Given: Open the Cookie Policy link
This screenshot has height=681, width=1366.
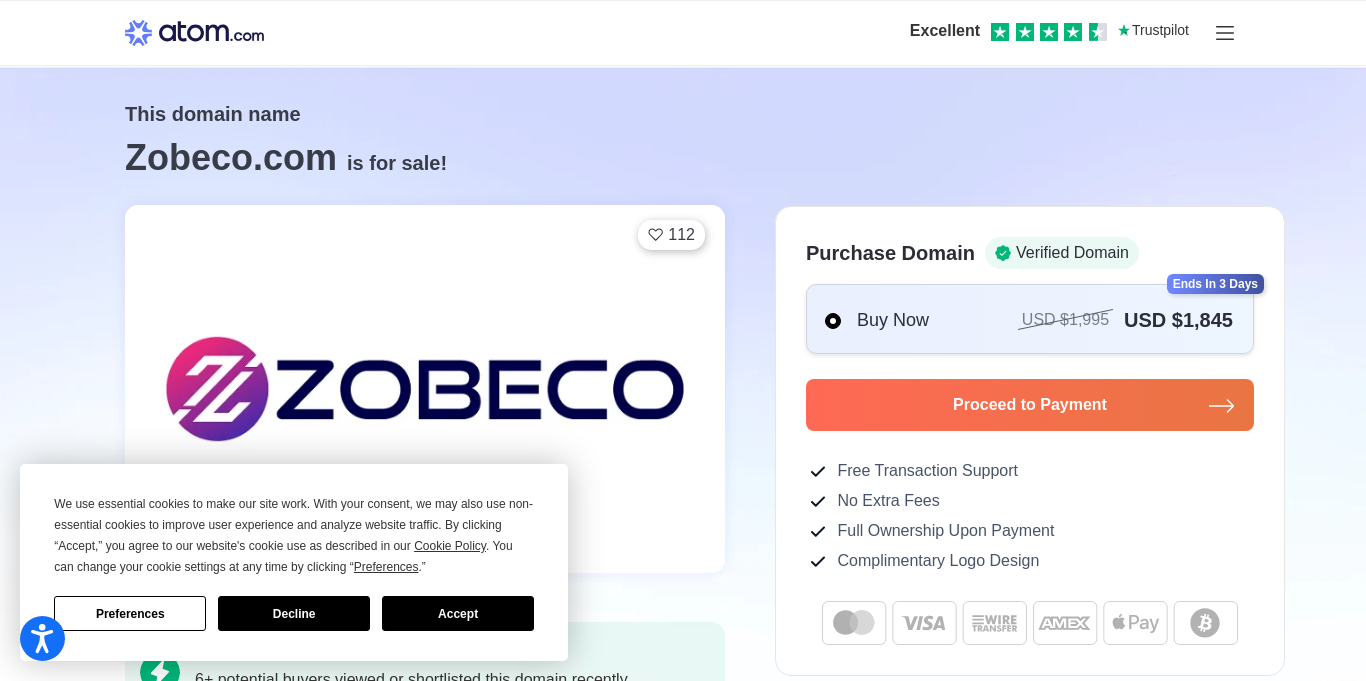Looking at the screenshot, I should (449, 546).
